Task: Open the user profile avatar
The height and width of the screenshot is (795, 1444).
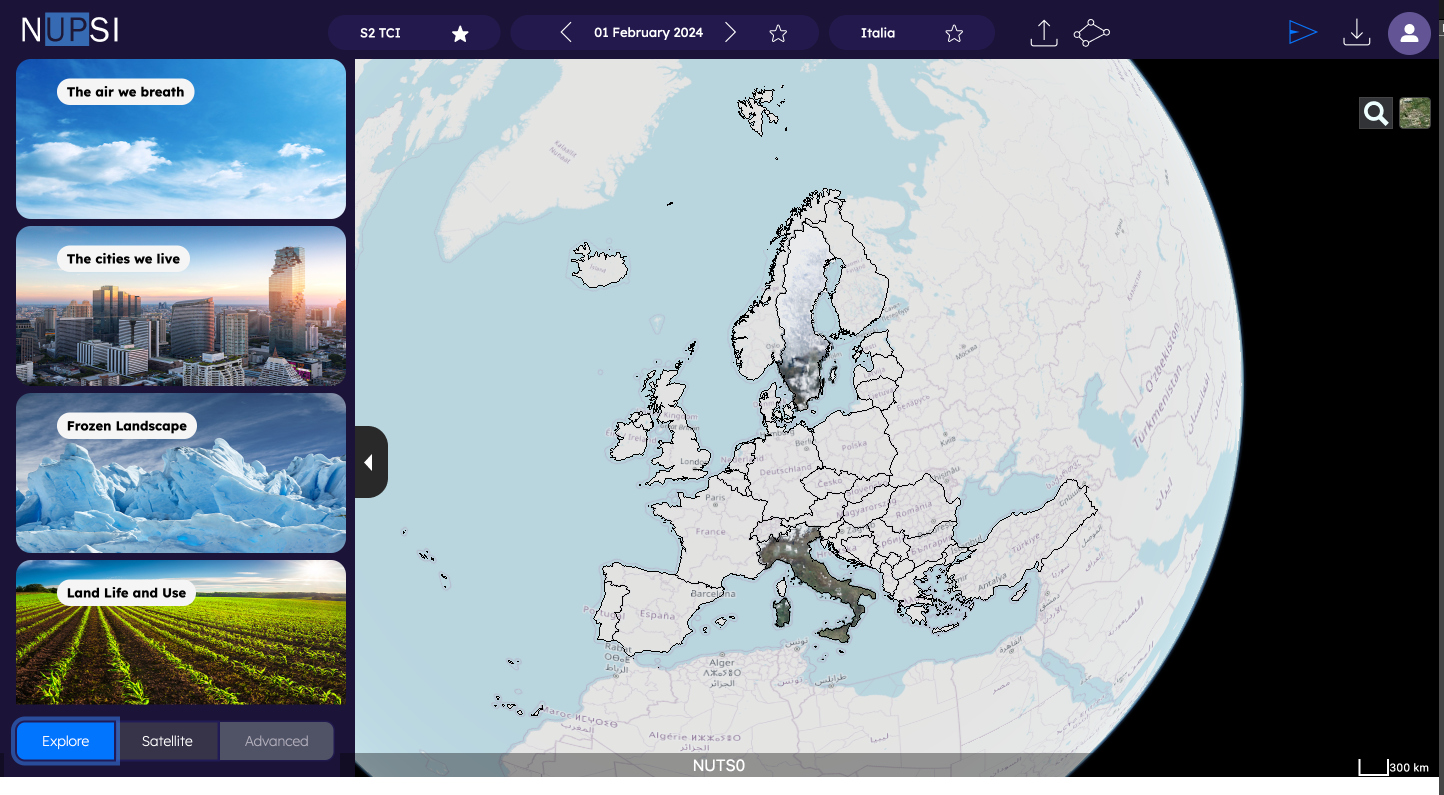Action: [x=1409, y=33]
